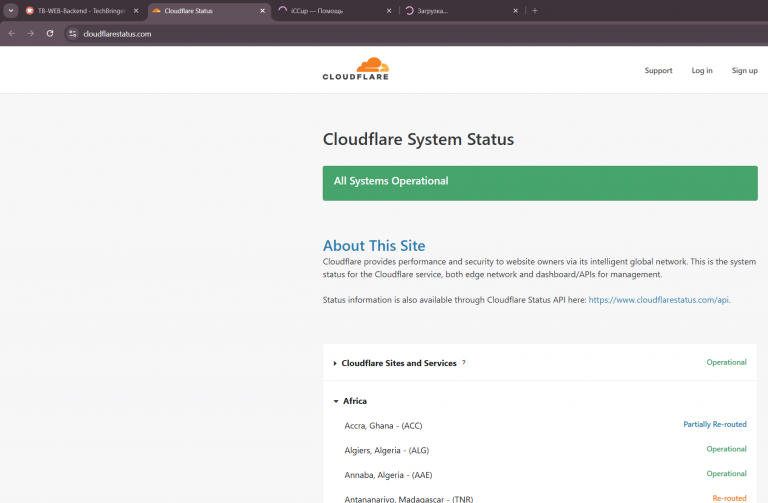Image resolution: width=768 pixels, height=503 pixels.
Task: Open the cloudflarestatus.com/api link
Action: [659, 300]
